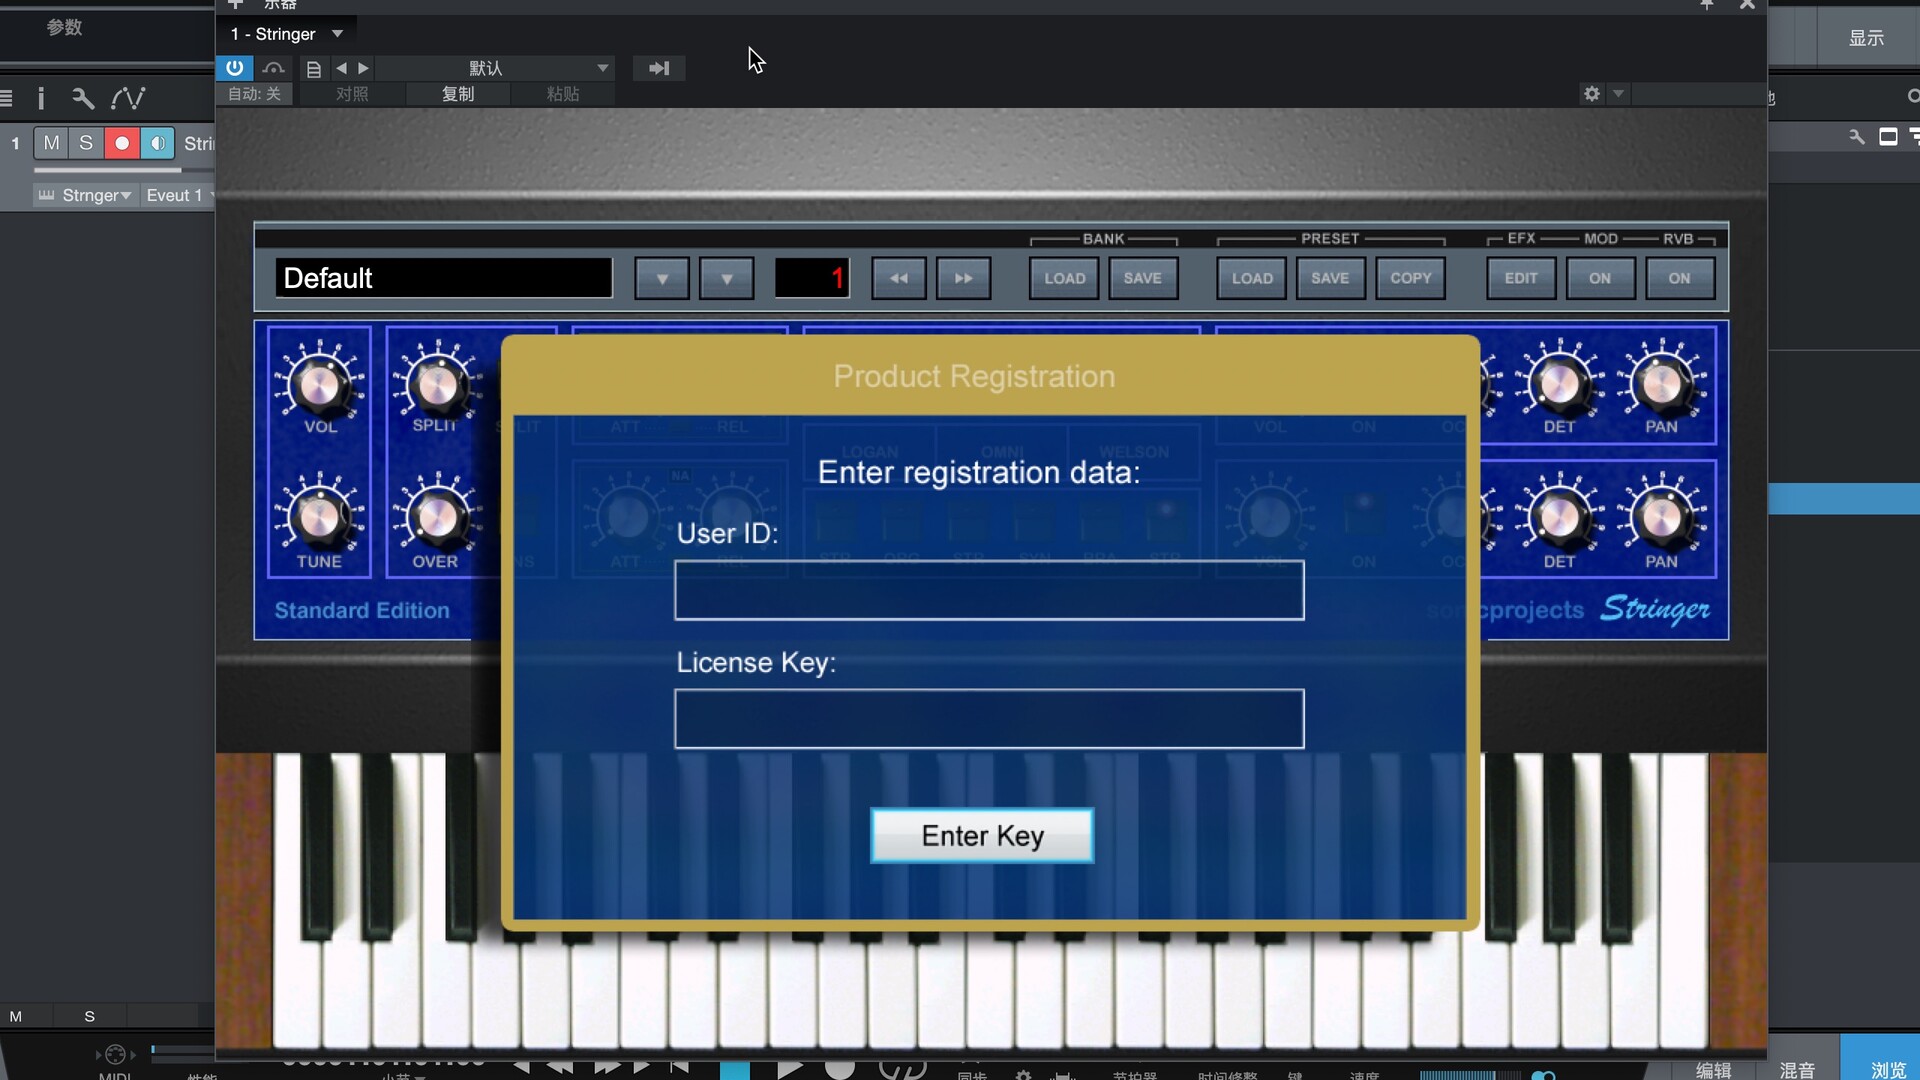This screenshot has width=1920, height=1080.
Task: Switch to the 浏览 tab
Action: coord(1888,1069)
